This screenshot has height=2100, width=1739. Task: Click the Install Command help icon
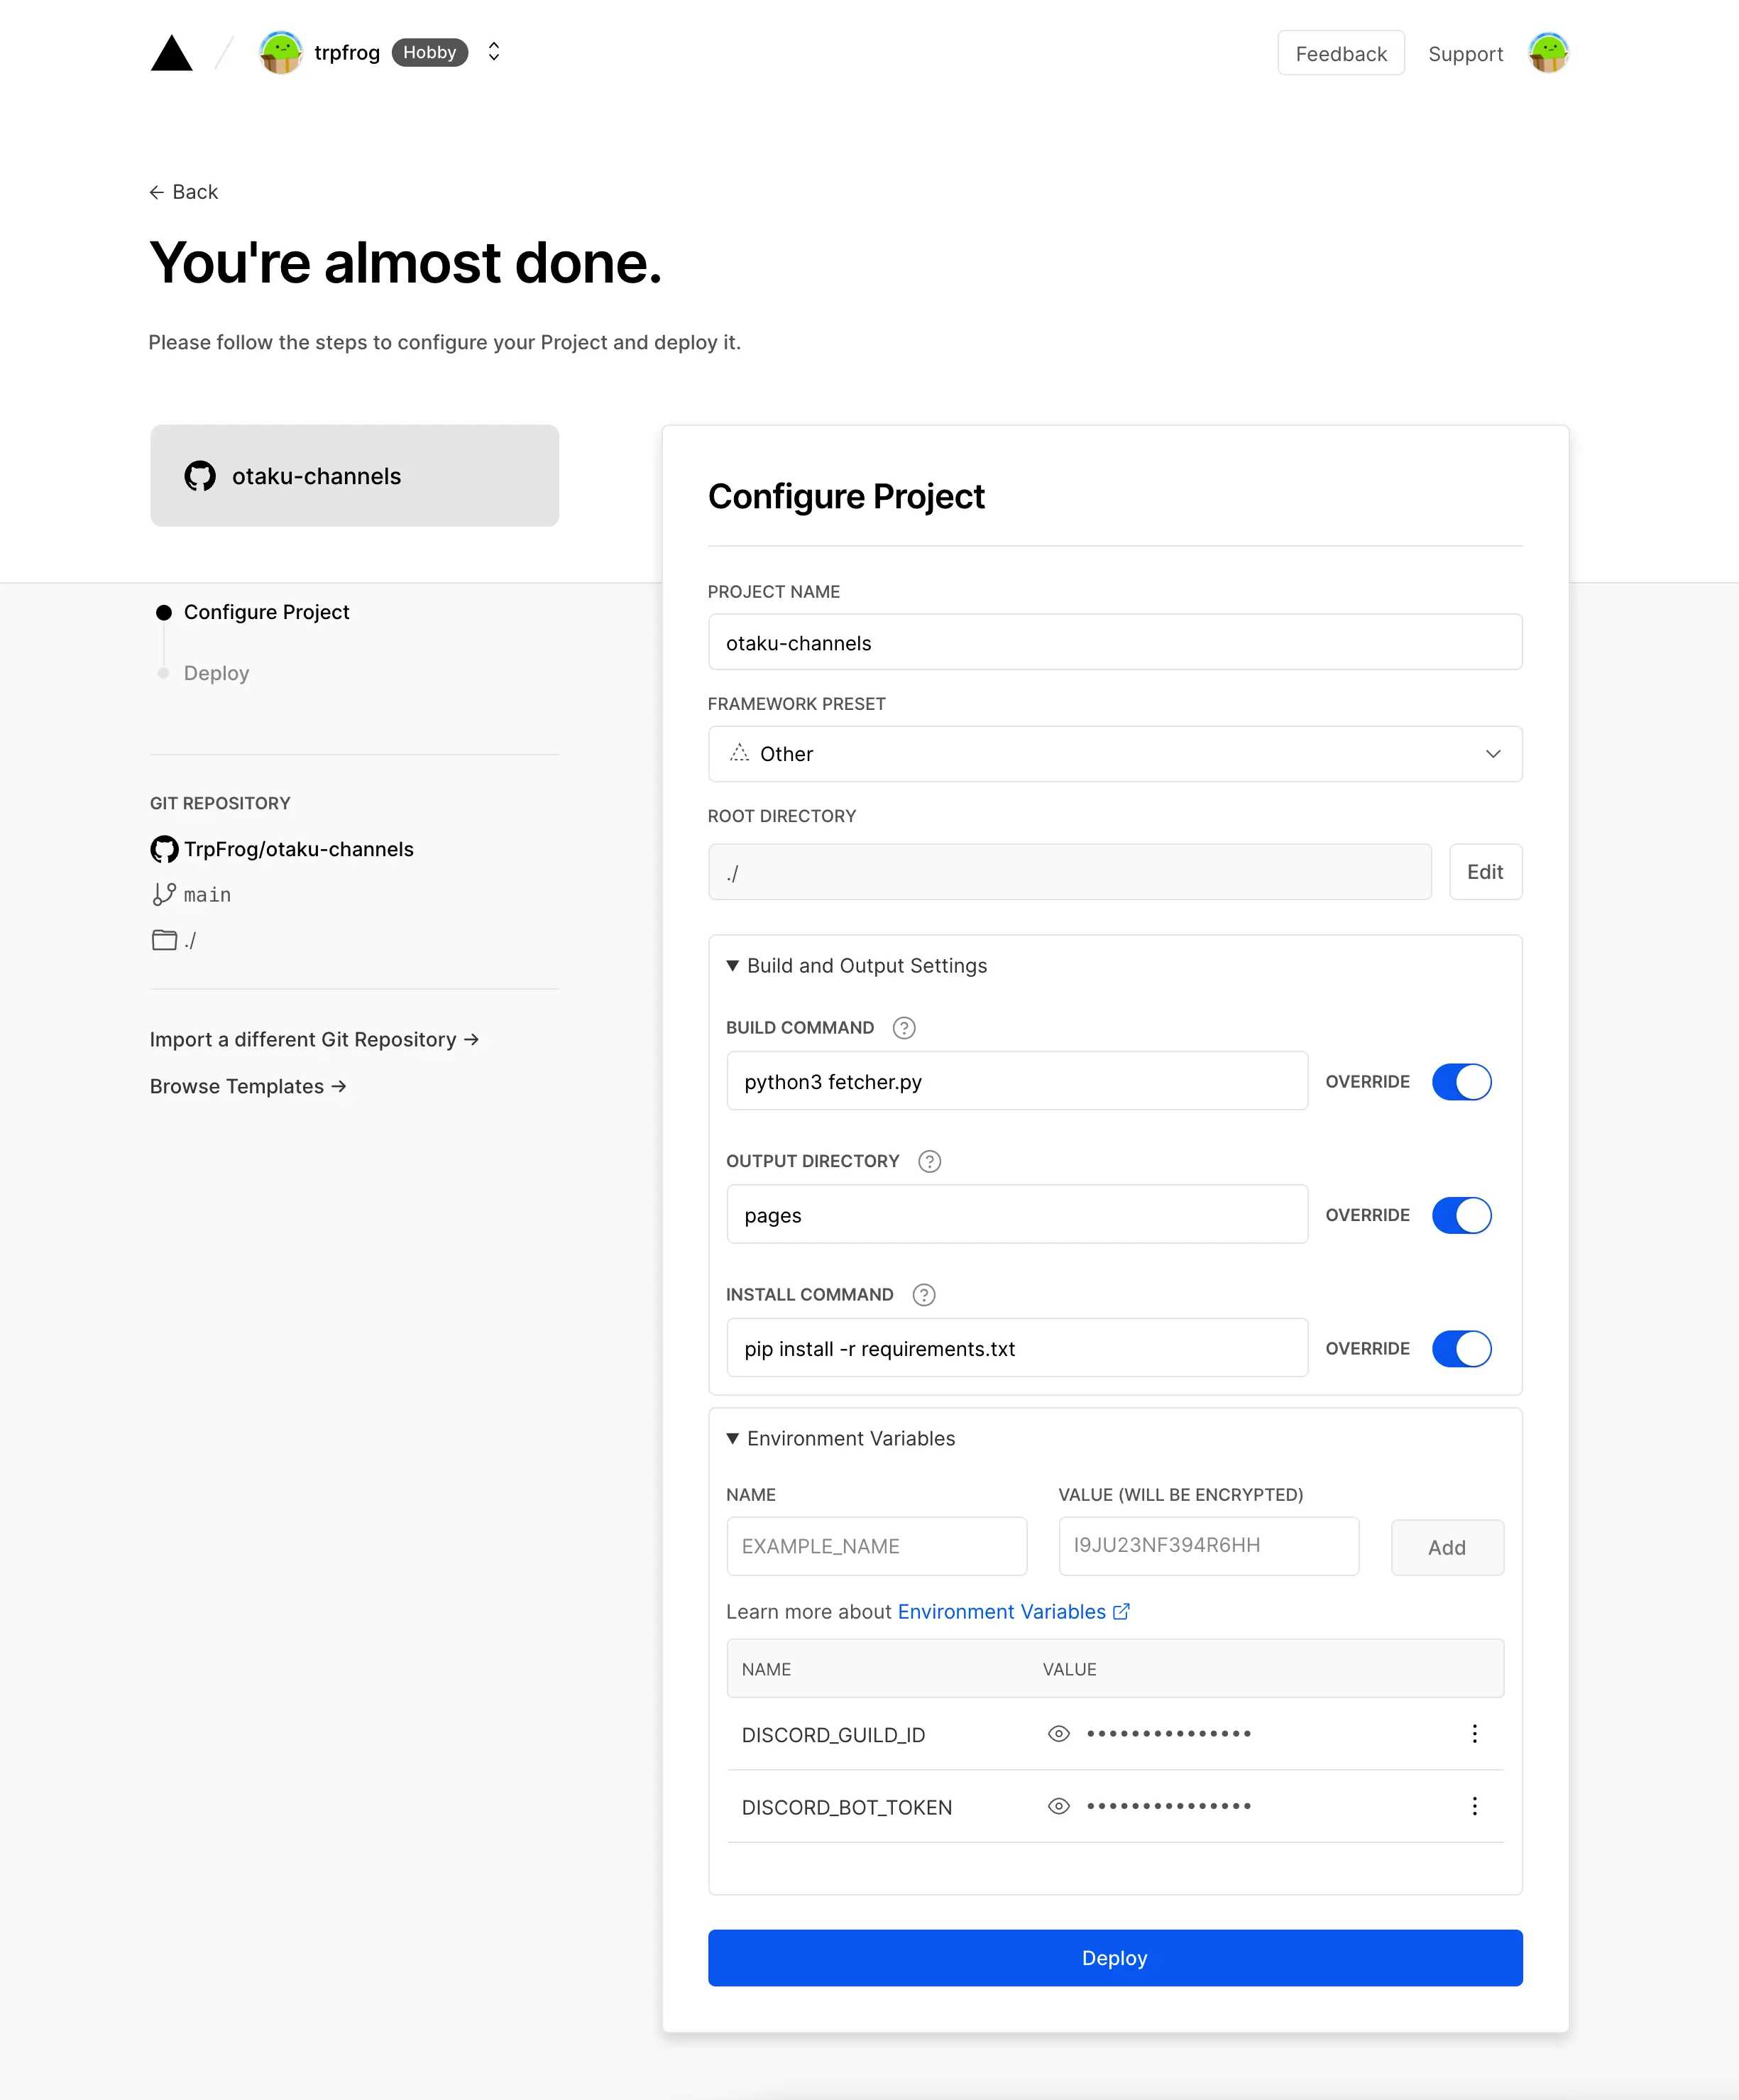[x=923, y=1295]
